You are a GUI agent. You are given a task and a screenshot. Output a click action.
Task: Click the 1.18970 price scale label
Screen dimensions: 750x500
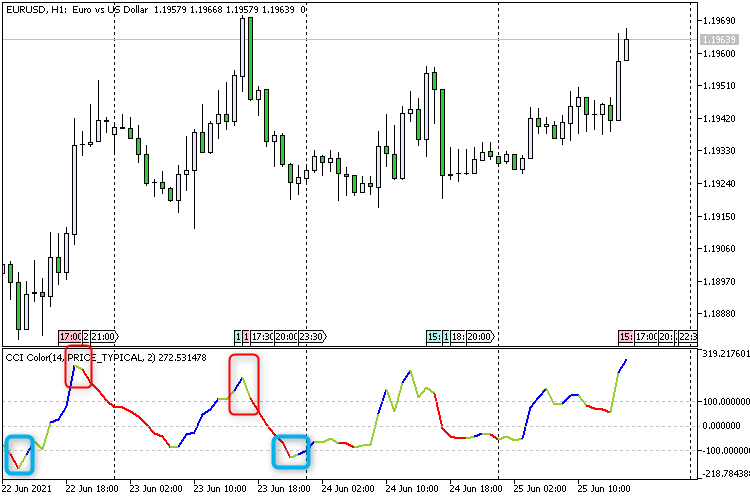point(719,281)
